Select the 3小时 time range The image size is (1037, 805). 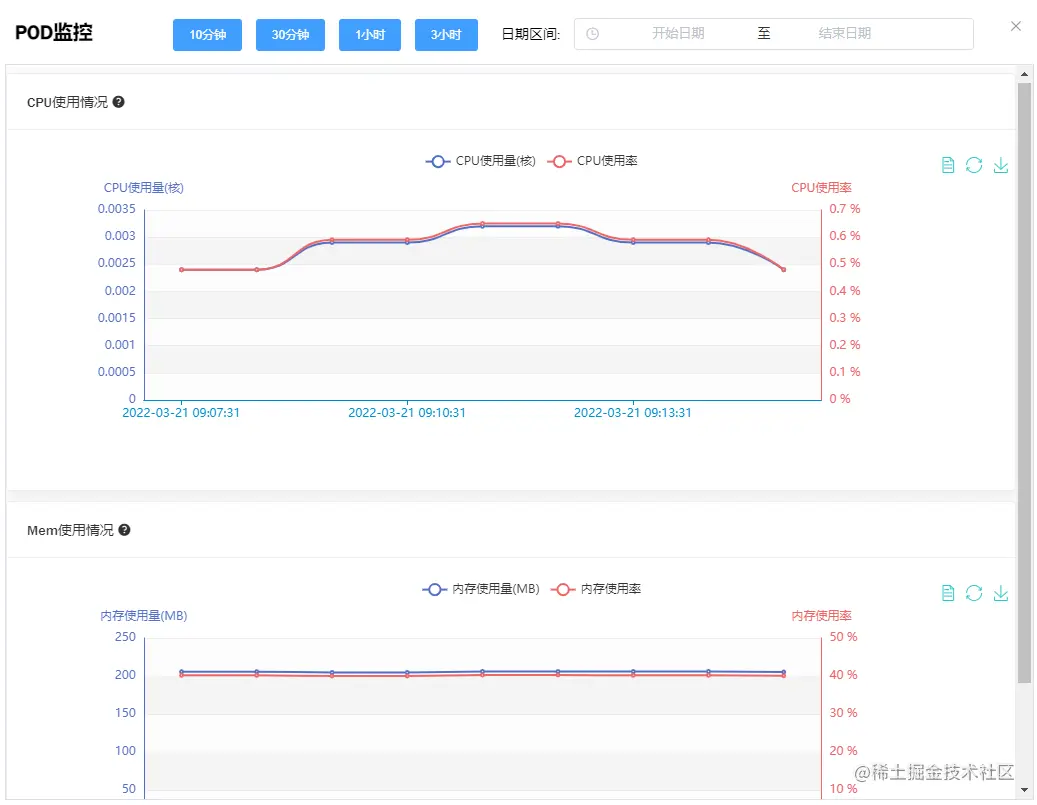click(446, 34)
